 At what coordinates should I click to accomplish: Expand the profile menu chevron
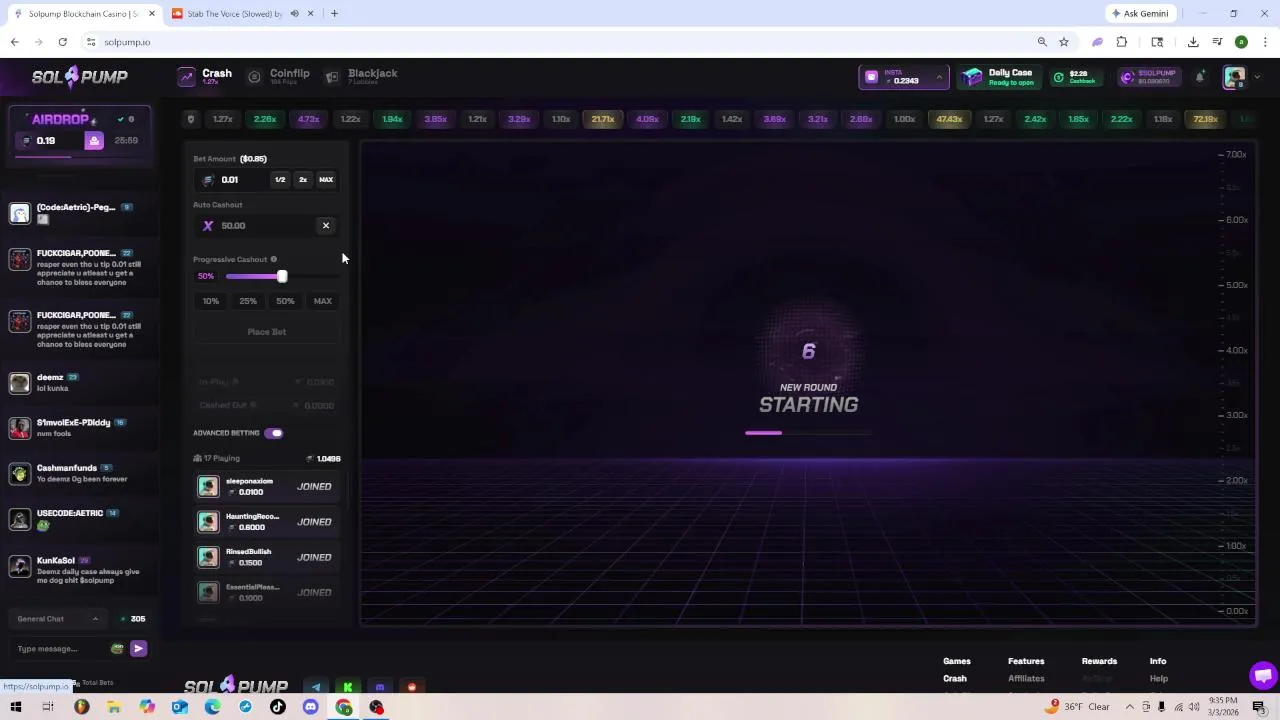pos(1257,77)
